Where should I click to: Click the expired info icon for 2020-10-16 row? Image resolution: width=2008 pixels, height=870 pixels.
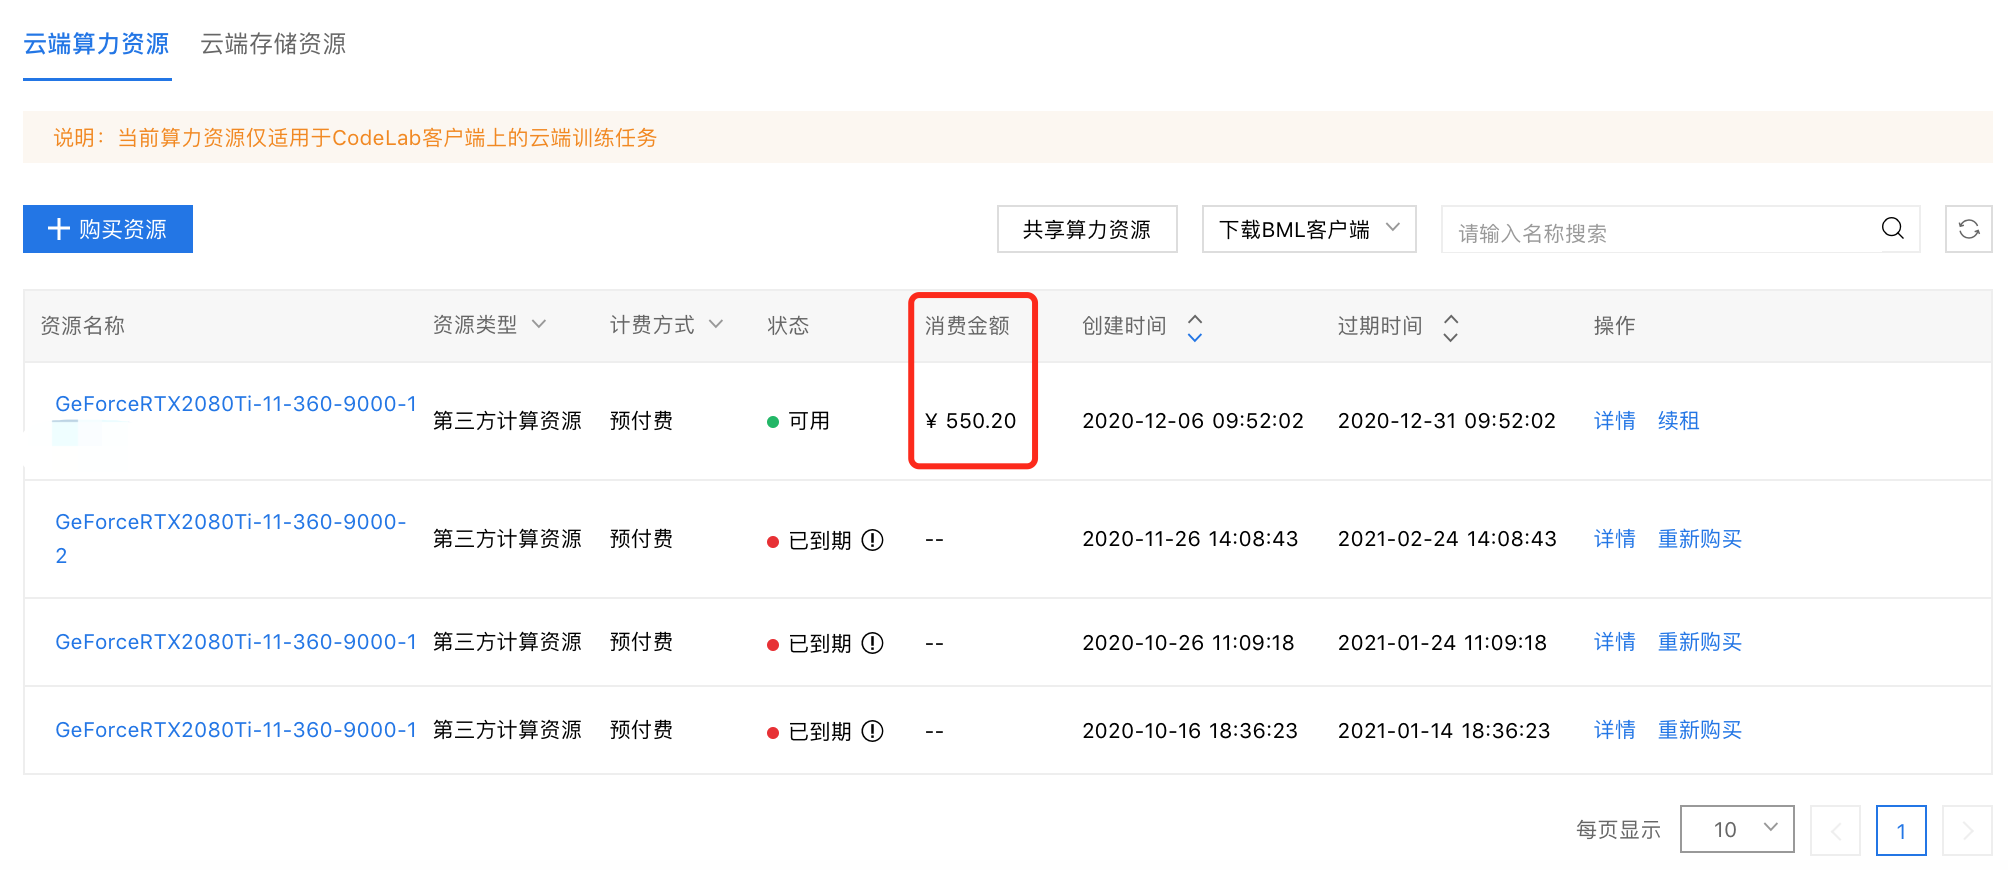coord(873,731)
